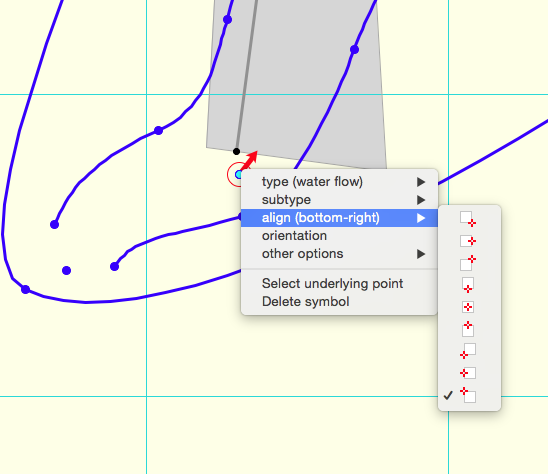Choose left align icon (cross on square's right edge)
The height and width of the screenshot is (474, 548).
pos(468,241)
